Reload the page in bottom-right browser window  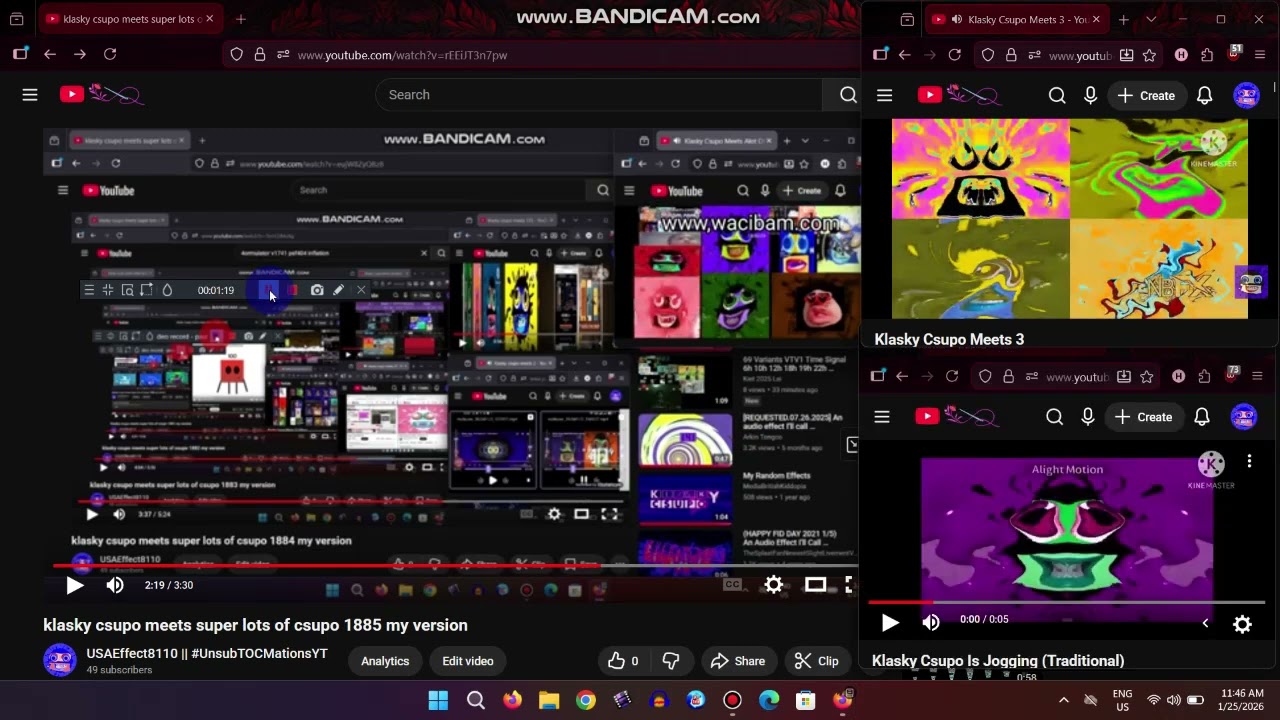[x=952, y=377]
